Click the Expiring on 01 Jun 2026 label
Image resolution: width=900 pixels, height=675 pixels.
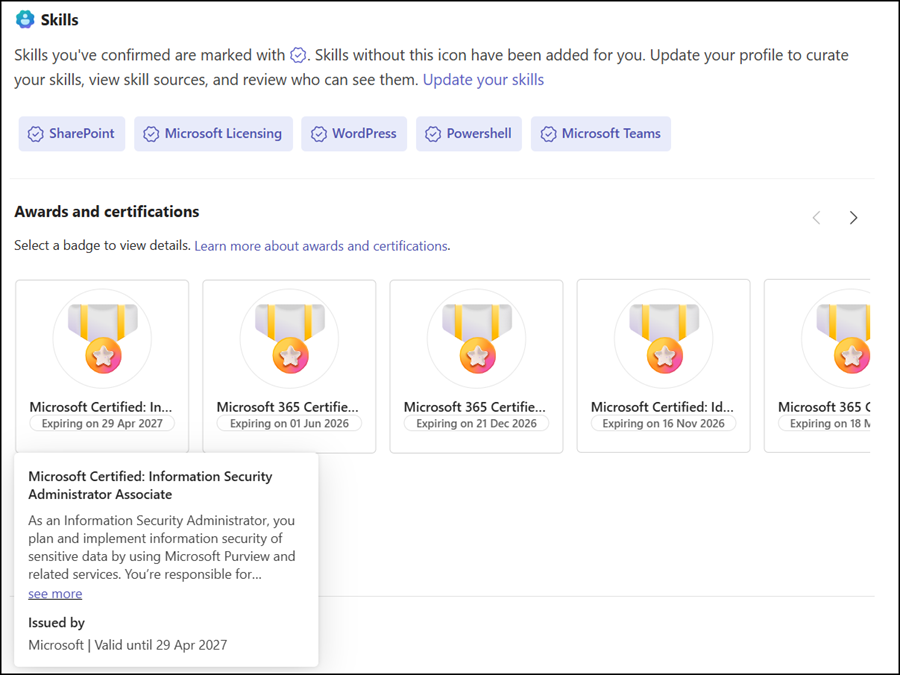coord(289,424)
